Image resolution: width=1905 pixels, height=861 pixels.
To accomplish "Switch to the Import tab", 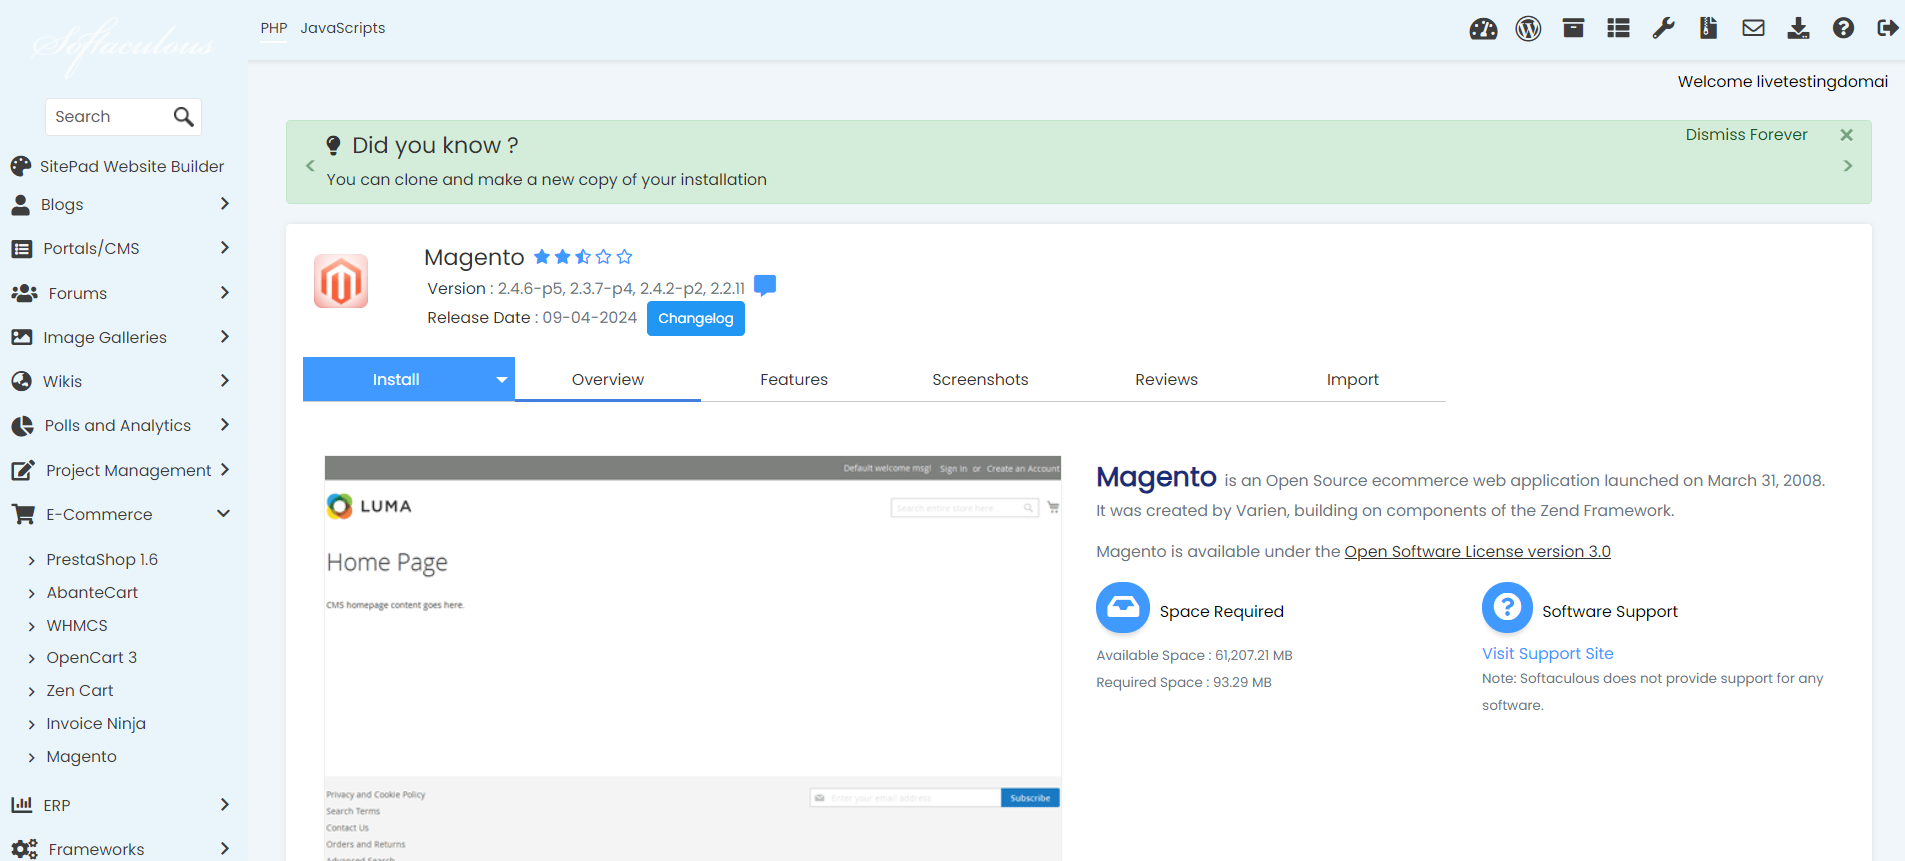I will [x=1352, y=380].
